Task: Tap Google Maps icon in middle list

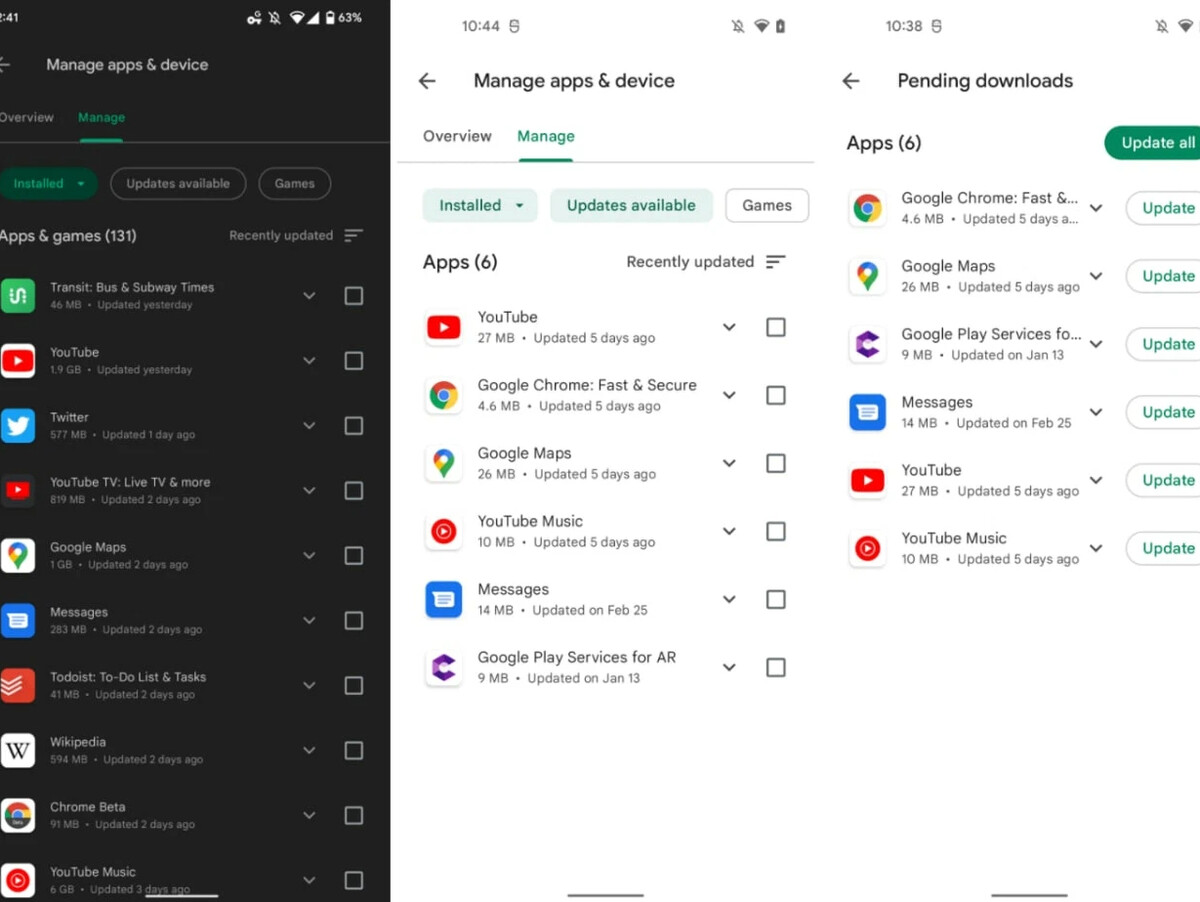Action: pyautogui.click(x=444, y=463)
